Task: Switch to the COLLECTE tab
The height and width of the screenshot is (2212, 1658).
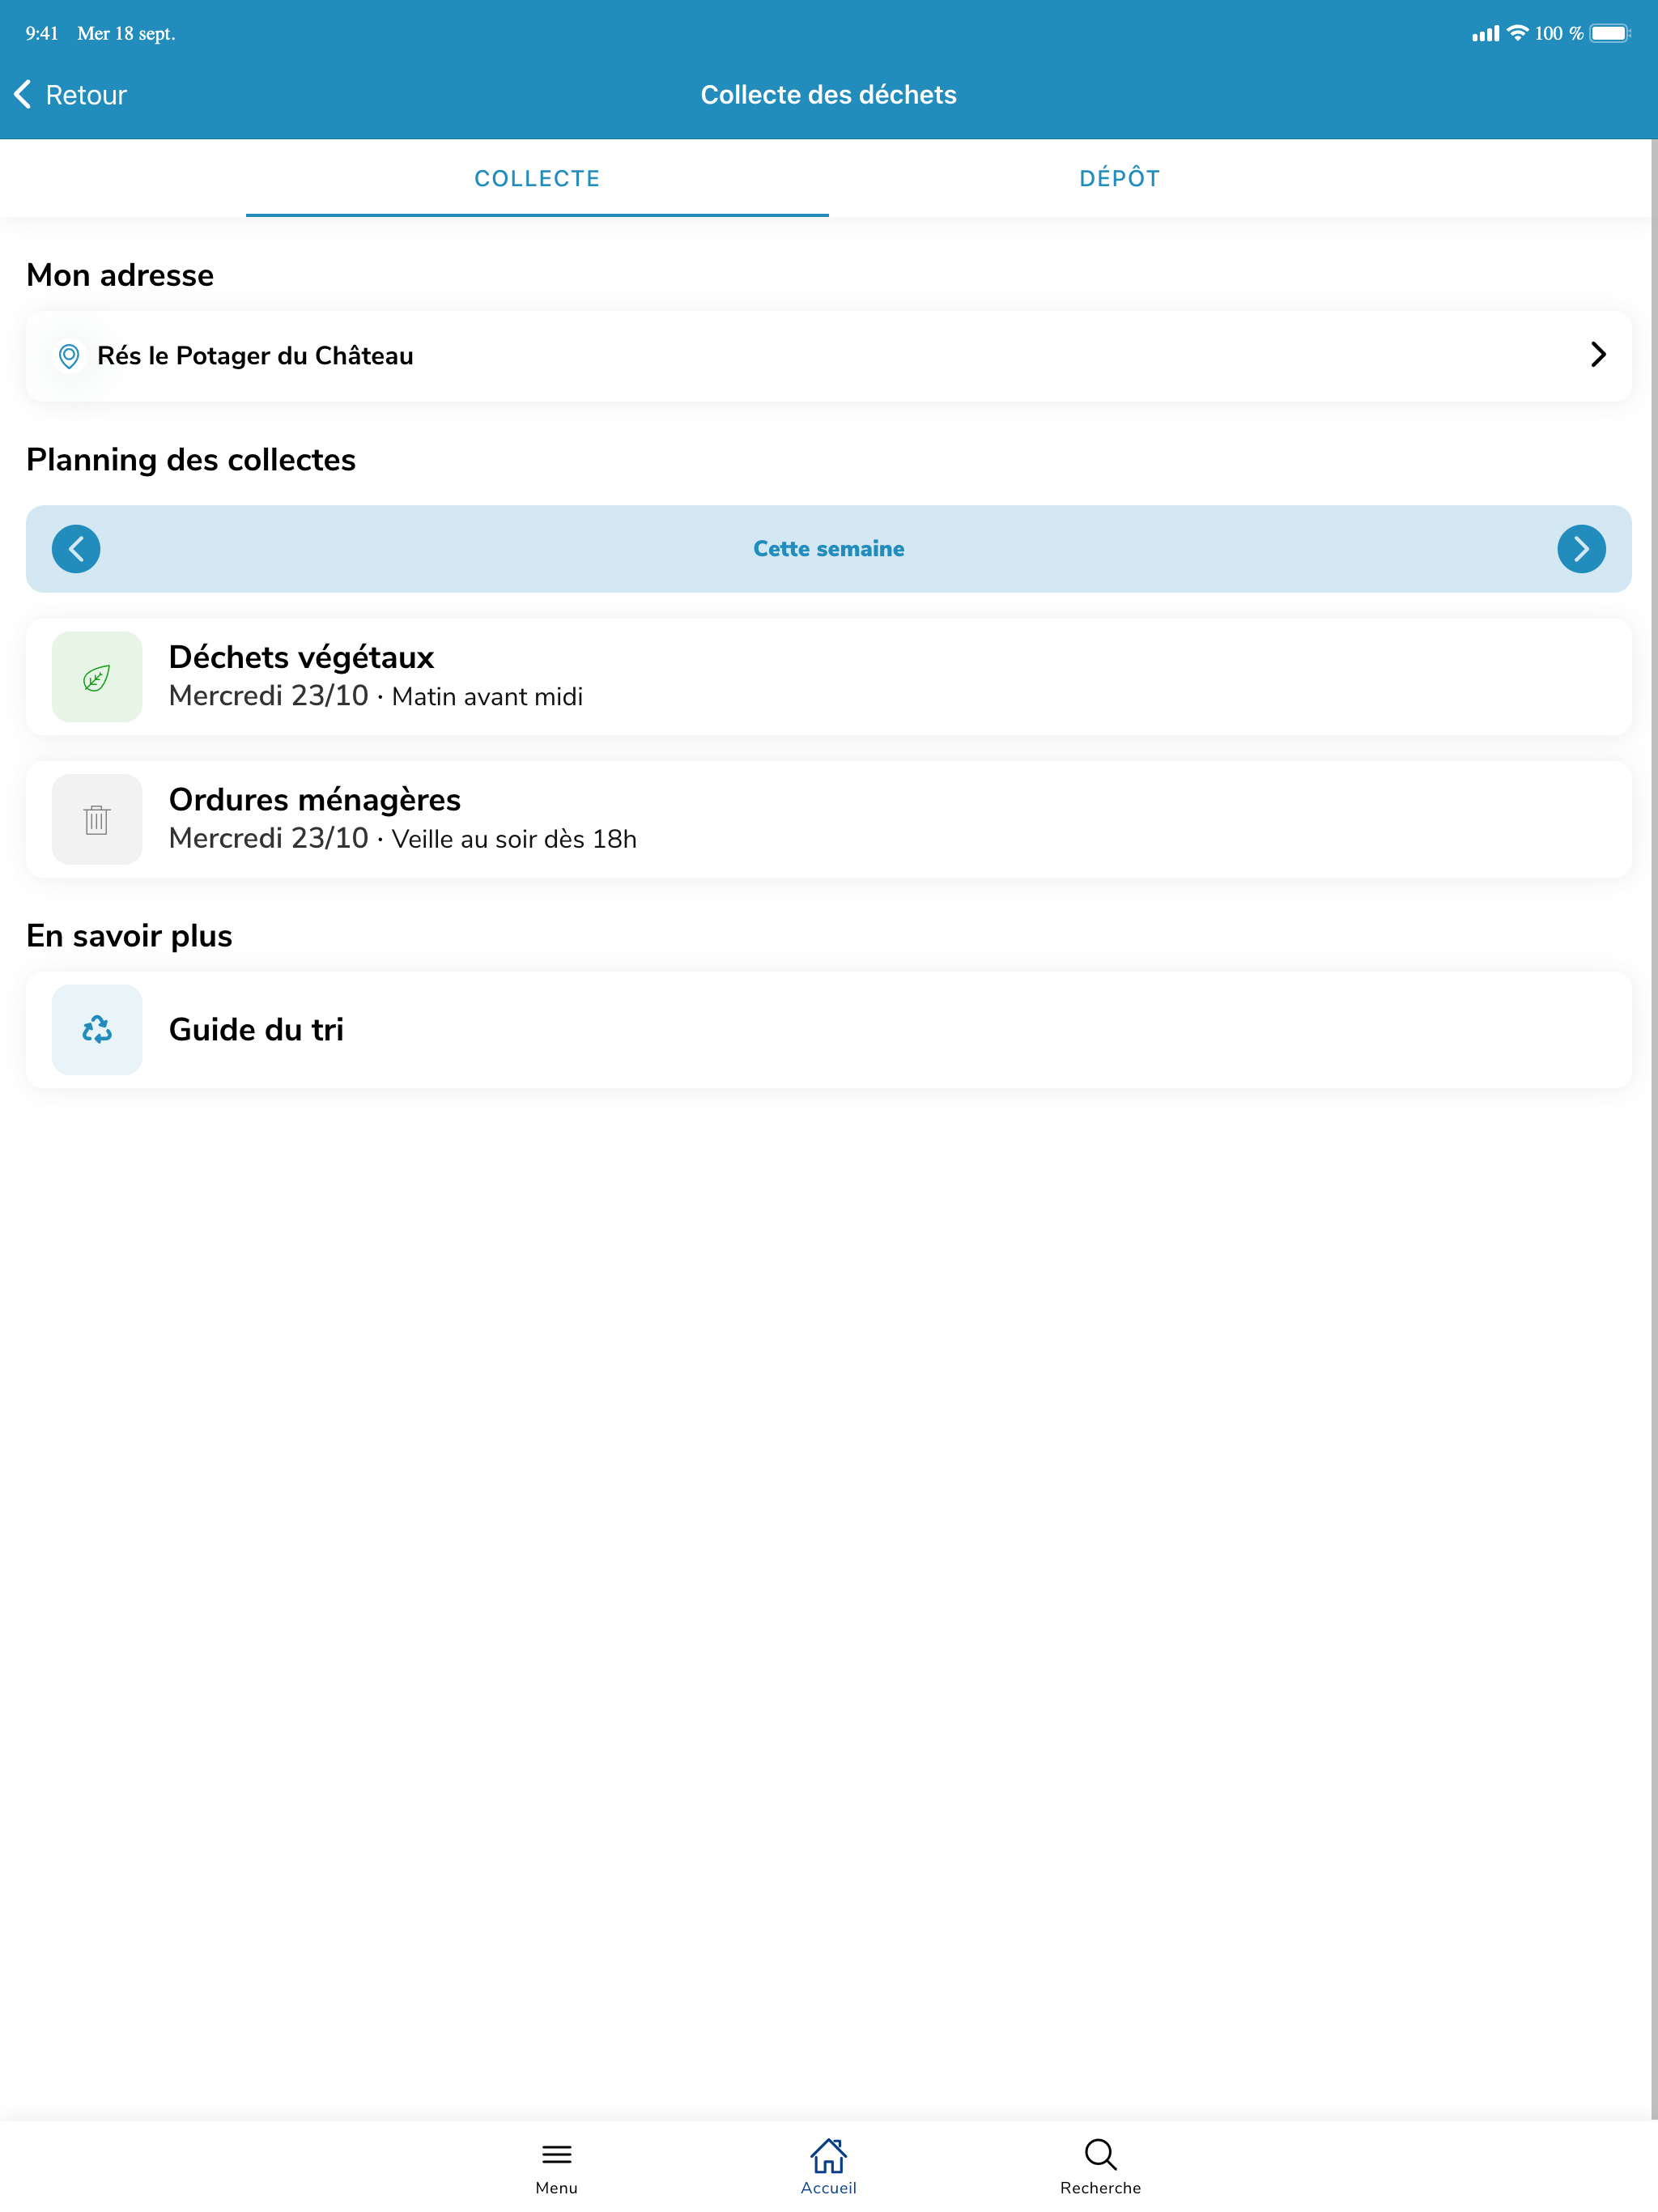Action: (537, 178)
